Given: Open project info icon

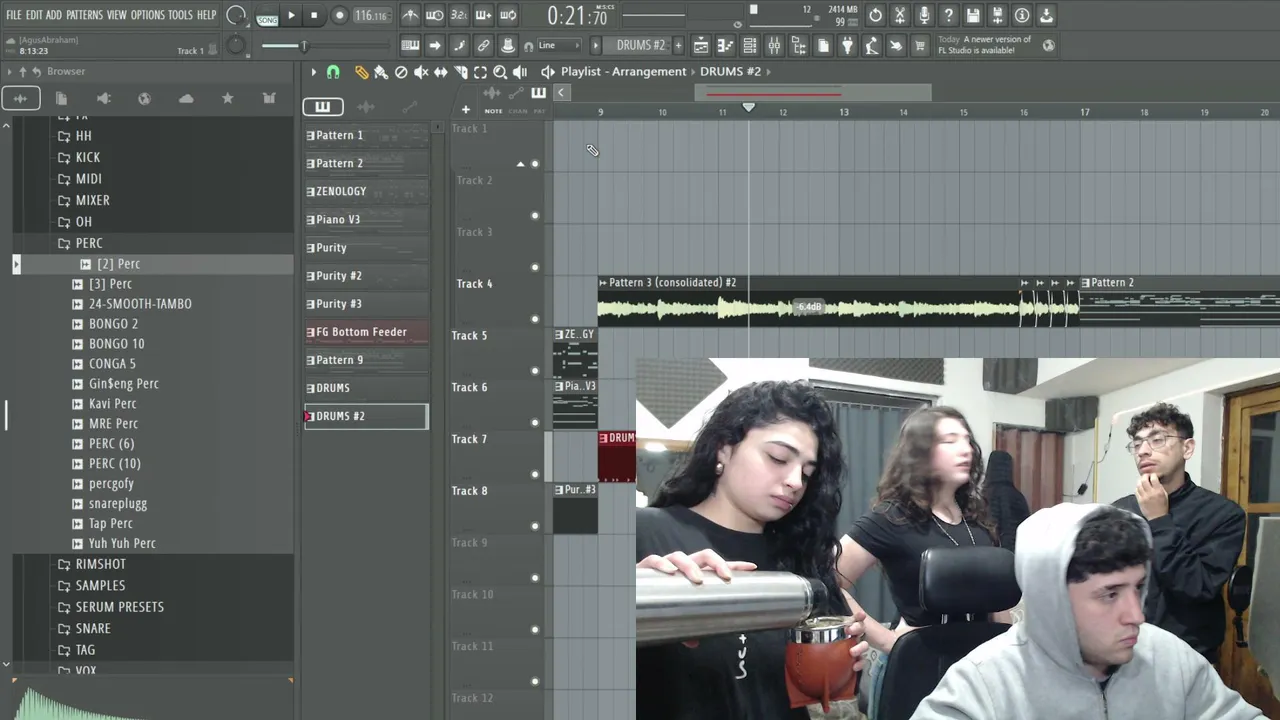Looking at the screenshot, I should pos(1022,15).
